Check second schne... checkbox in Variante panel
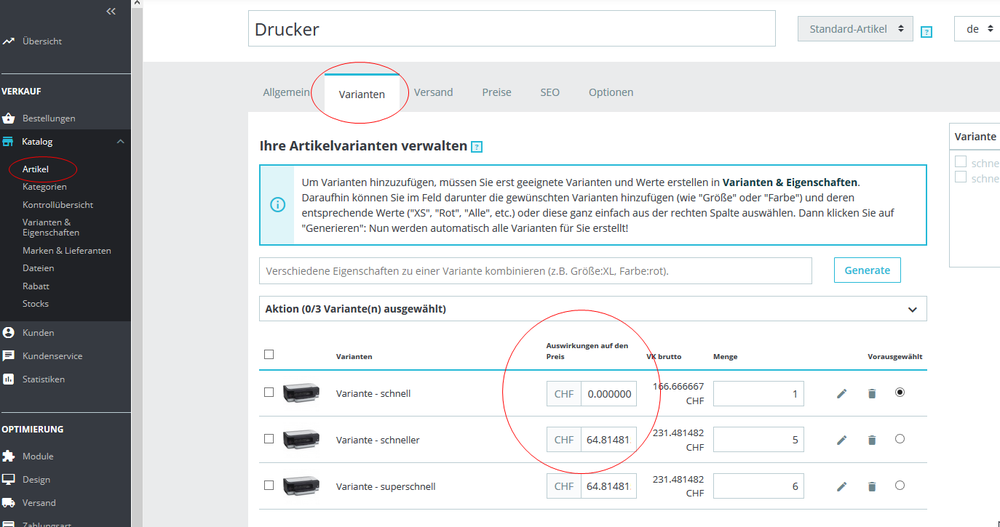Screen dimensions: 1000x527 pos(960,177)
